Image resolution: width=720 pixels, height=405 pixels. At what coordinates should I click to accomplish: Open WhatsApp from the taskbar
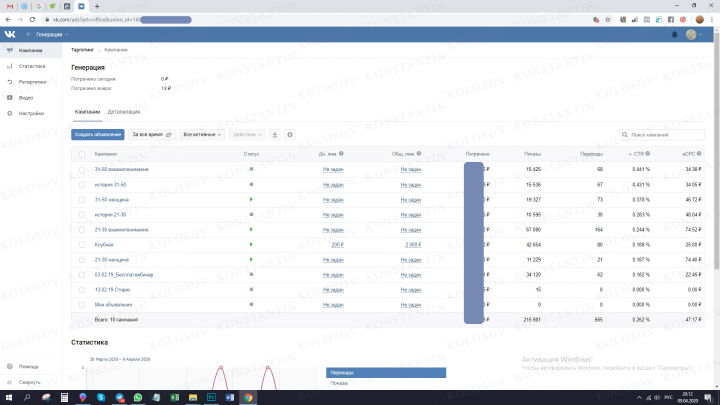tap(138, 398)
